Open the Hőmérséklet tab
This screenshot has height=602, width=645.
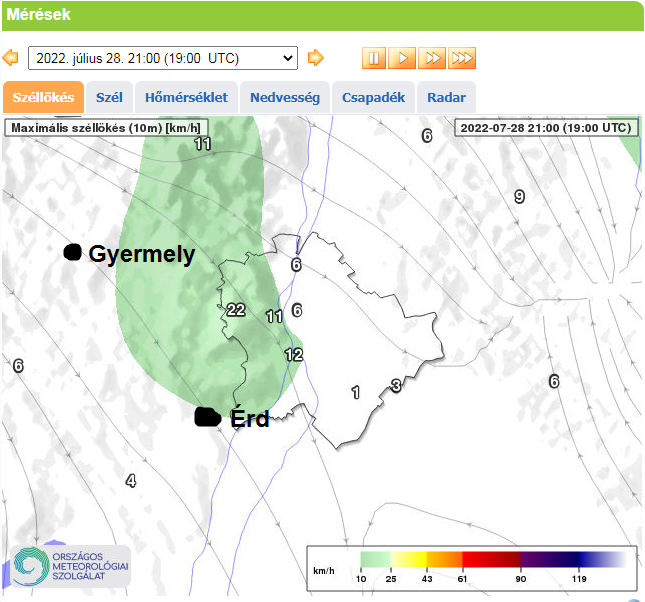click(x=186, y=98)
